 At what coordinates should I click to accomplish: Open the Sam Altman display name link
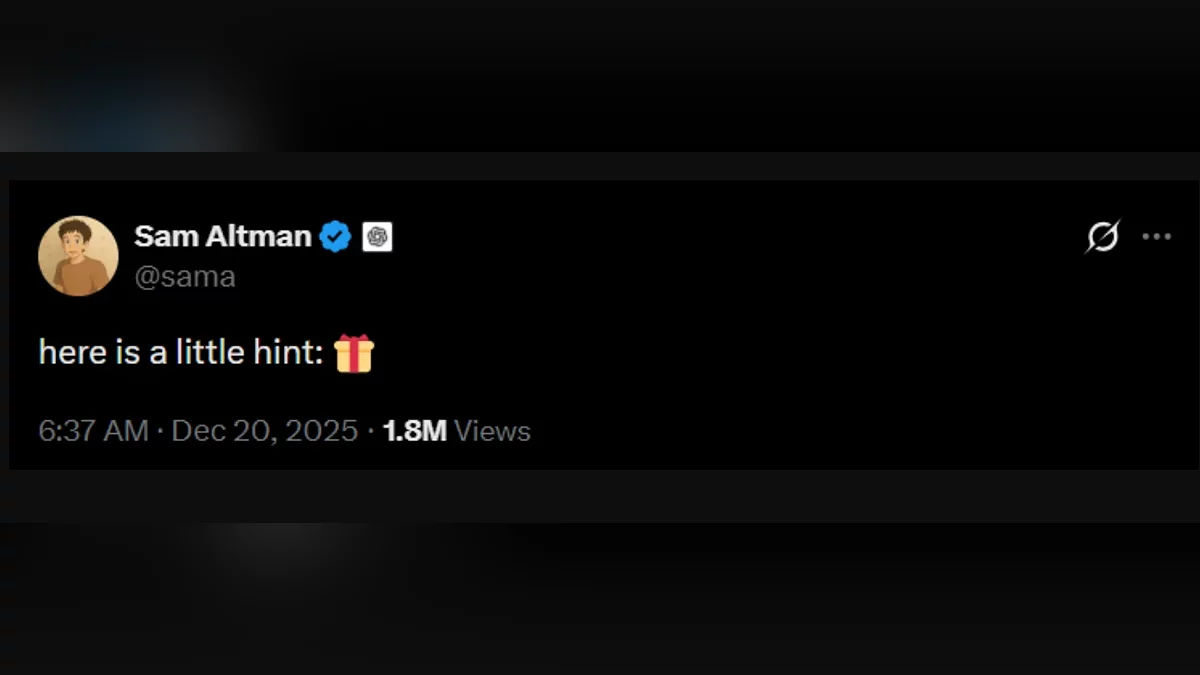tap(222, 237)
